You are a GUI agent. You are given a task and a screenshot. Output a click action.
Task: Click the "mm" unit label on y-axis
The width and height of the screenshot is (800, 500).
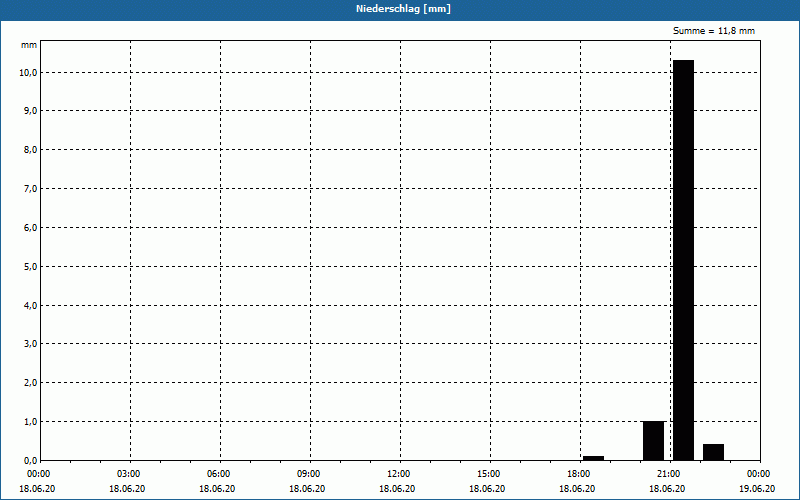29,45
